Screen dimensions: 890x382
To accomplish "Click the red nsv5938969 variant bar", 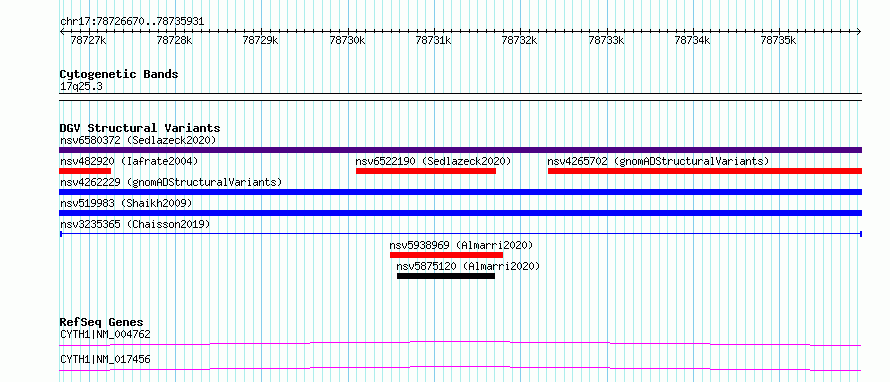I will (x=446, y=255).
